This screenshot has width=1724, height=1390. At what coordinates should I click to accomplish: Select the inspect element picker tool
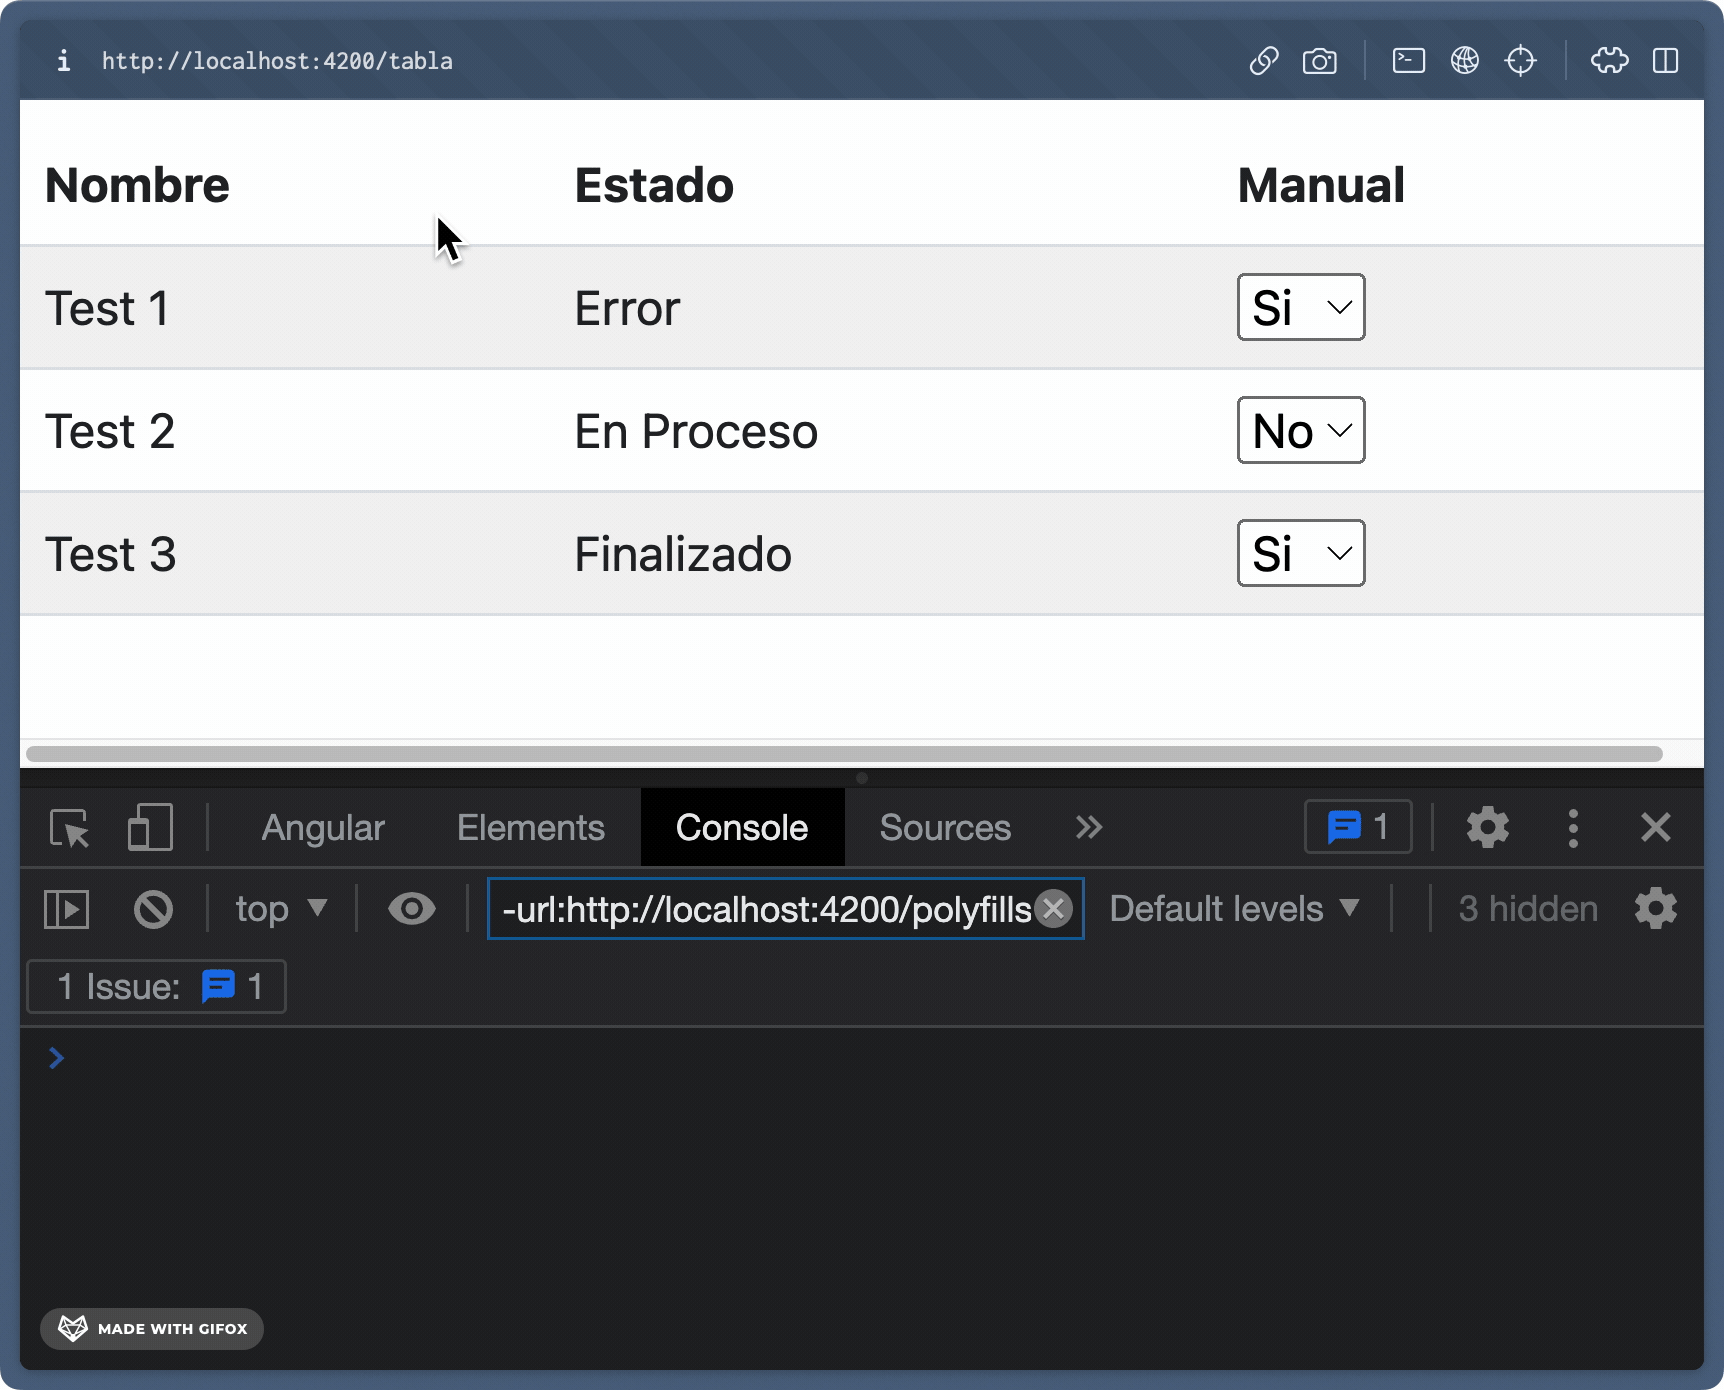point(67,827)
